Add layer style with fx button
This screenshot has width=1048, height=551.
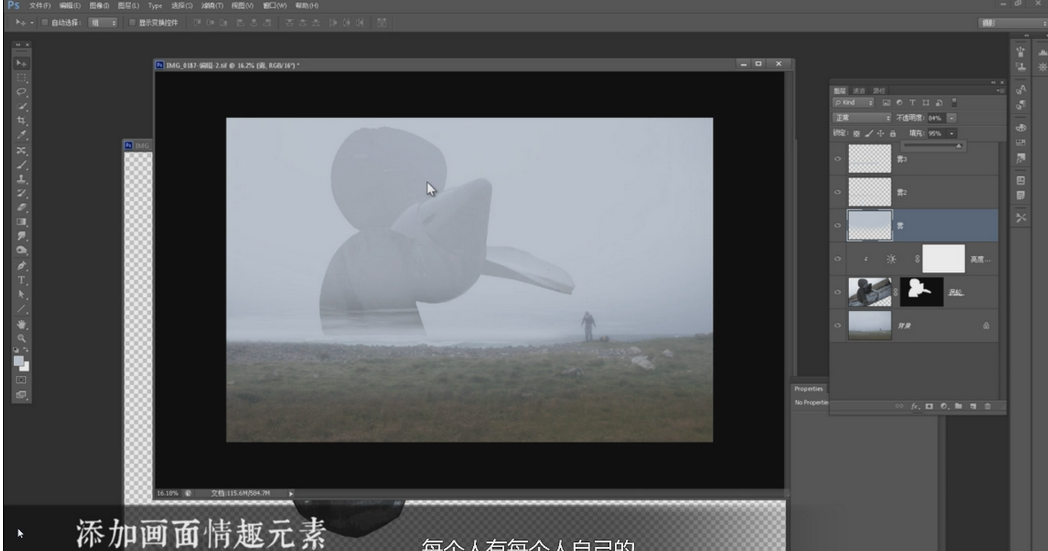tap(915, 406)
